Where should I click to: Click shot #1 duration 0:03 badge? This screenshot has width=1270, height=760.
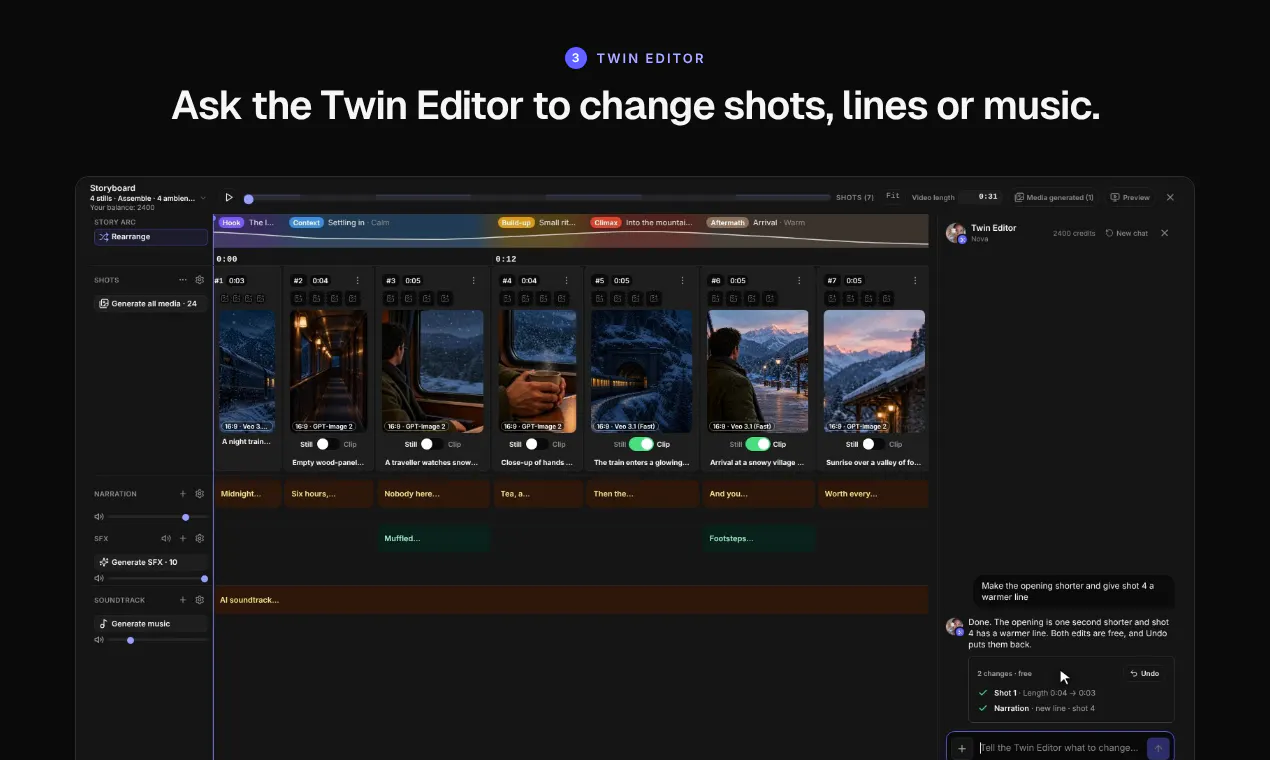236,281
